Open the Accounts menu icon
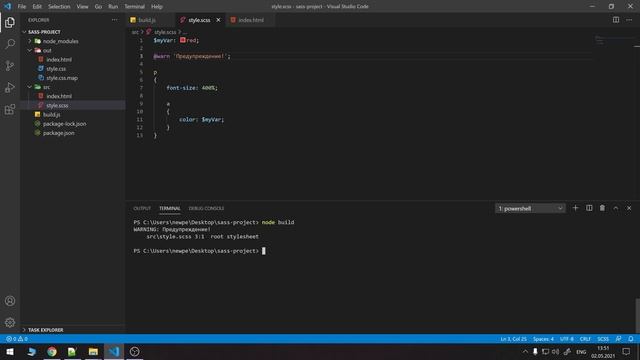 [10, 301]
